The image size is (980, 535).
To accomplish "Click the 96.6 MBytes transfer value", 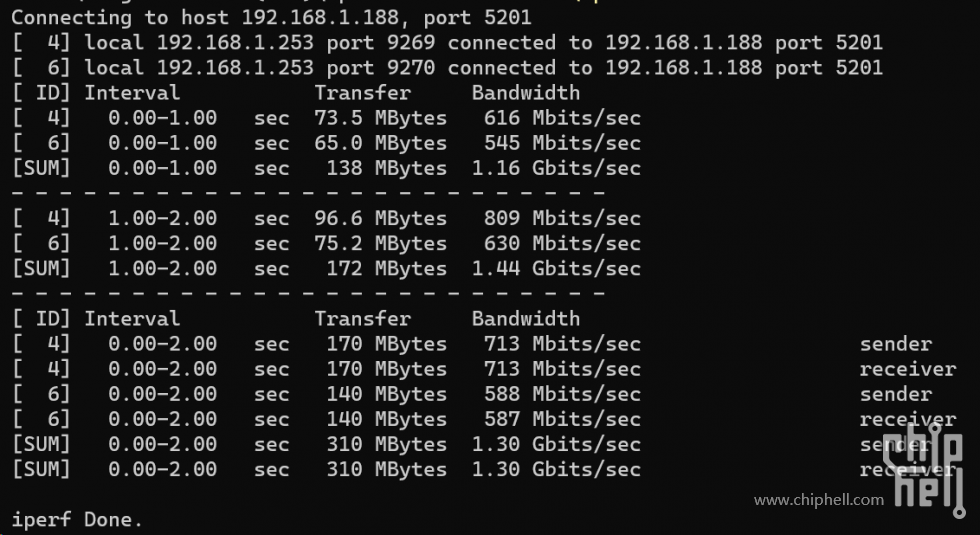I will 381,219.
